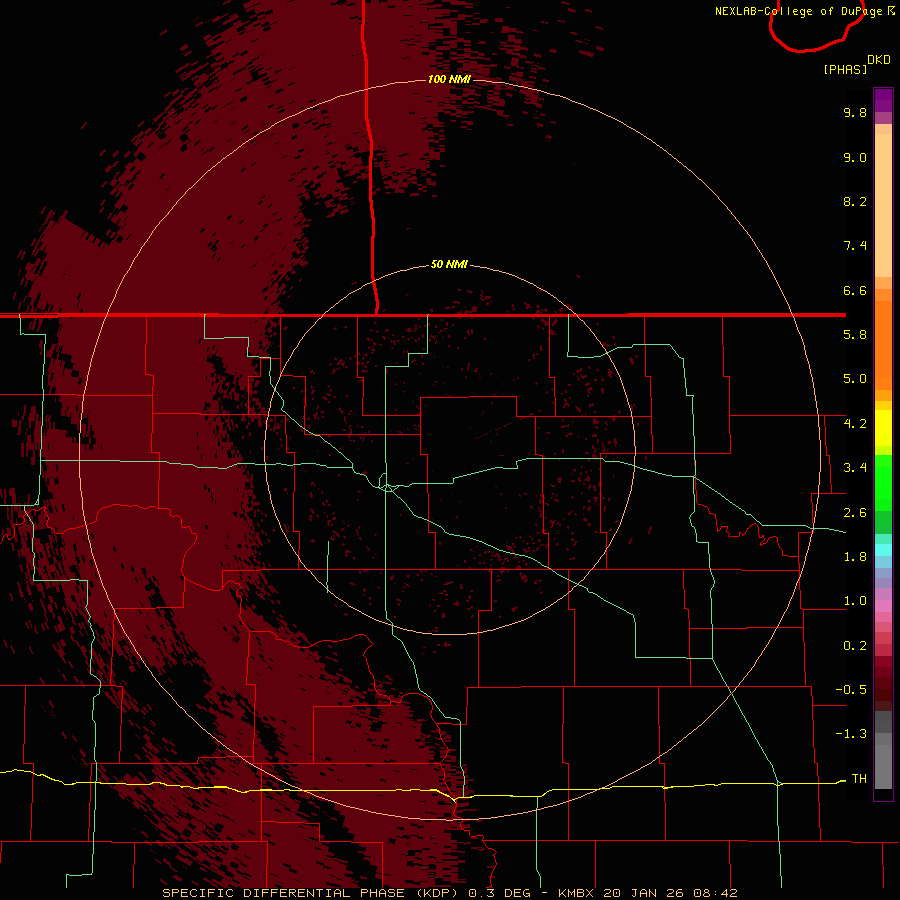Screen dimensions: 900x900
Task: Click the [PHAS] label above the color scale
Action: (845, 69)
